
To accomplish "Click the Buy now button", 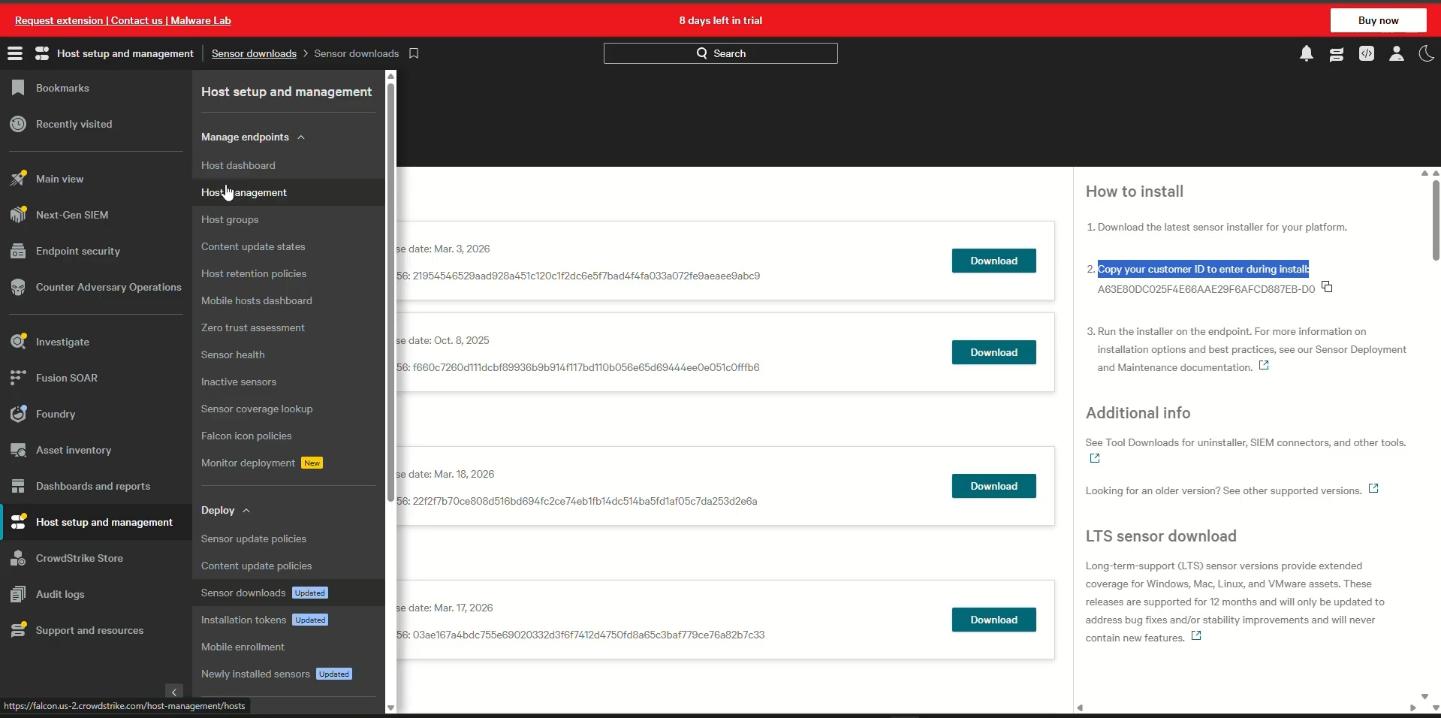I will (x=1378, y=20).
